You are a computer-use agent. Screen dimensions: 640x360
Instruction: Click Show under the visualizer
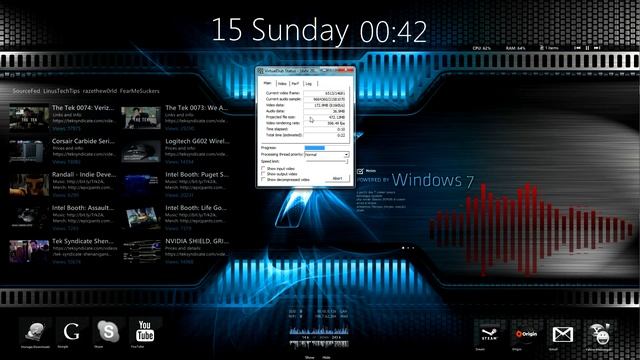310,358
